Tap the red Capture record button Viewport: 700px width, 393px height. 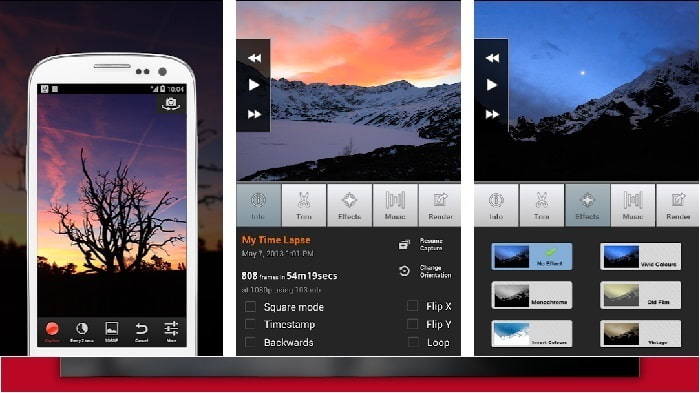52,329
